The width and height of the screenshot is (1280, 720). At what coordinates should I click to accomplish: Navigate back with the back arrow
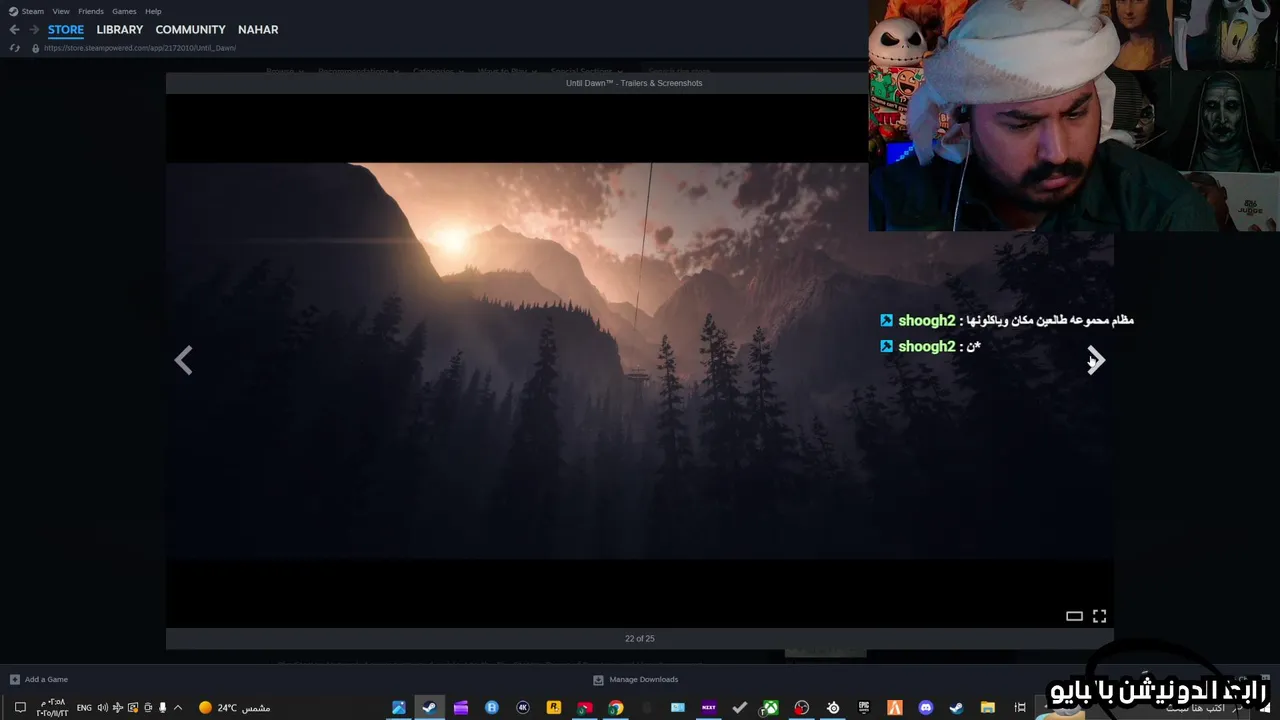pyautogui.click(x=14, y=30)
